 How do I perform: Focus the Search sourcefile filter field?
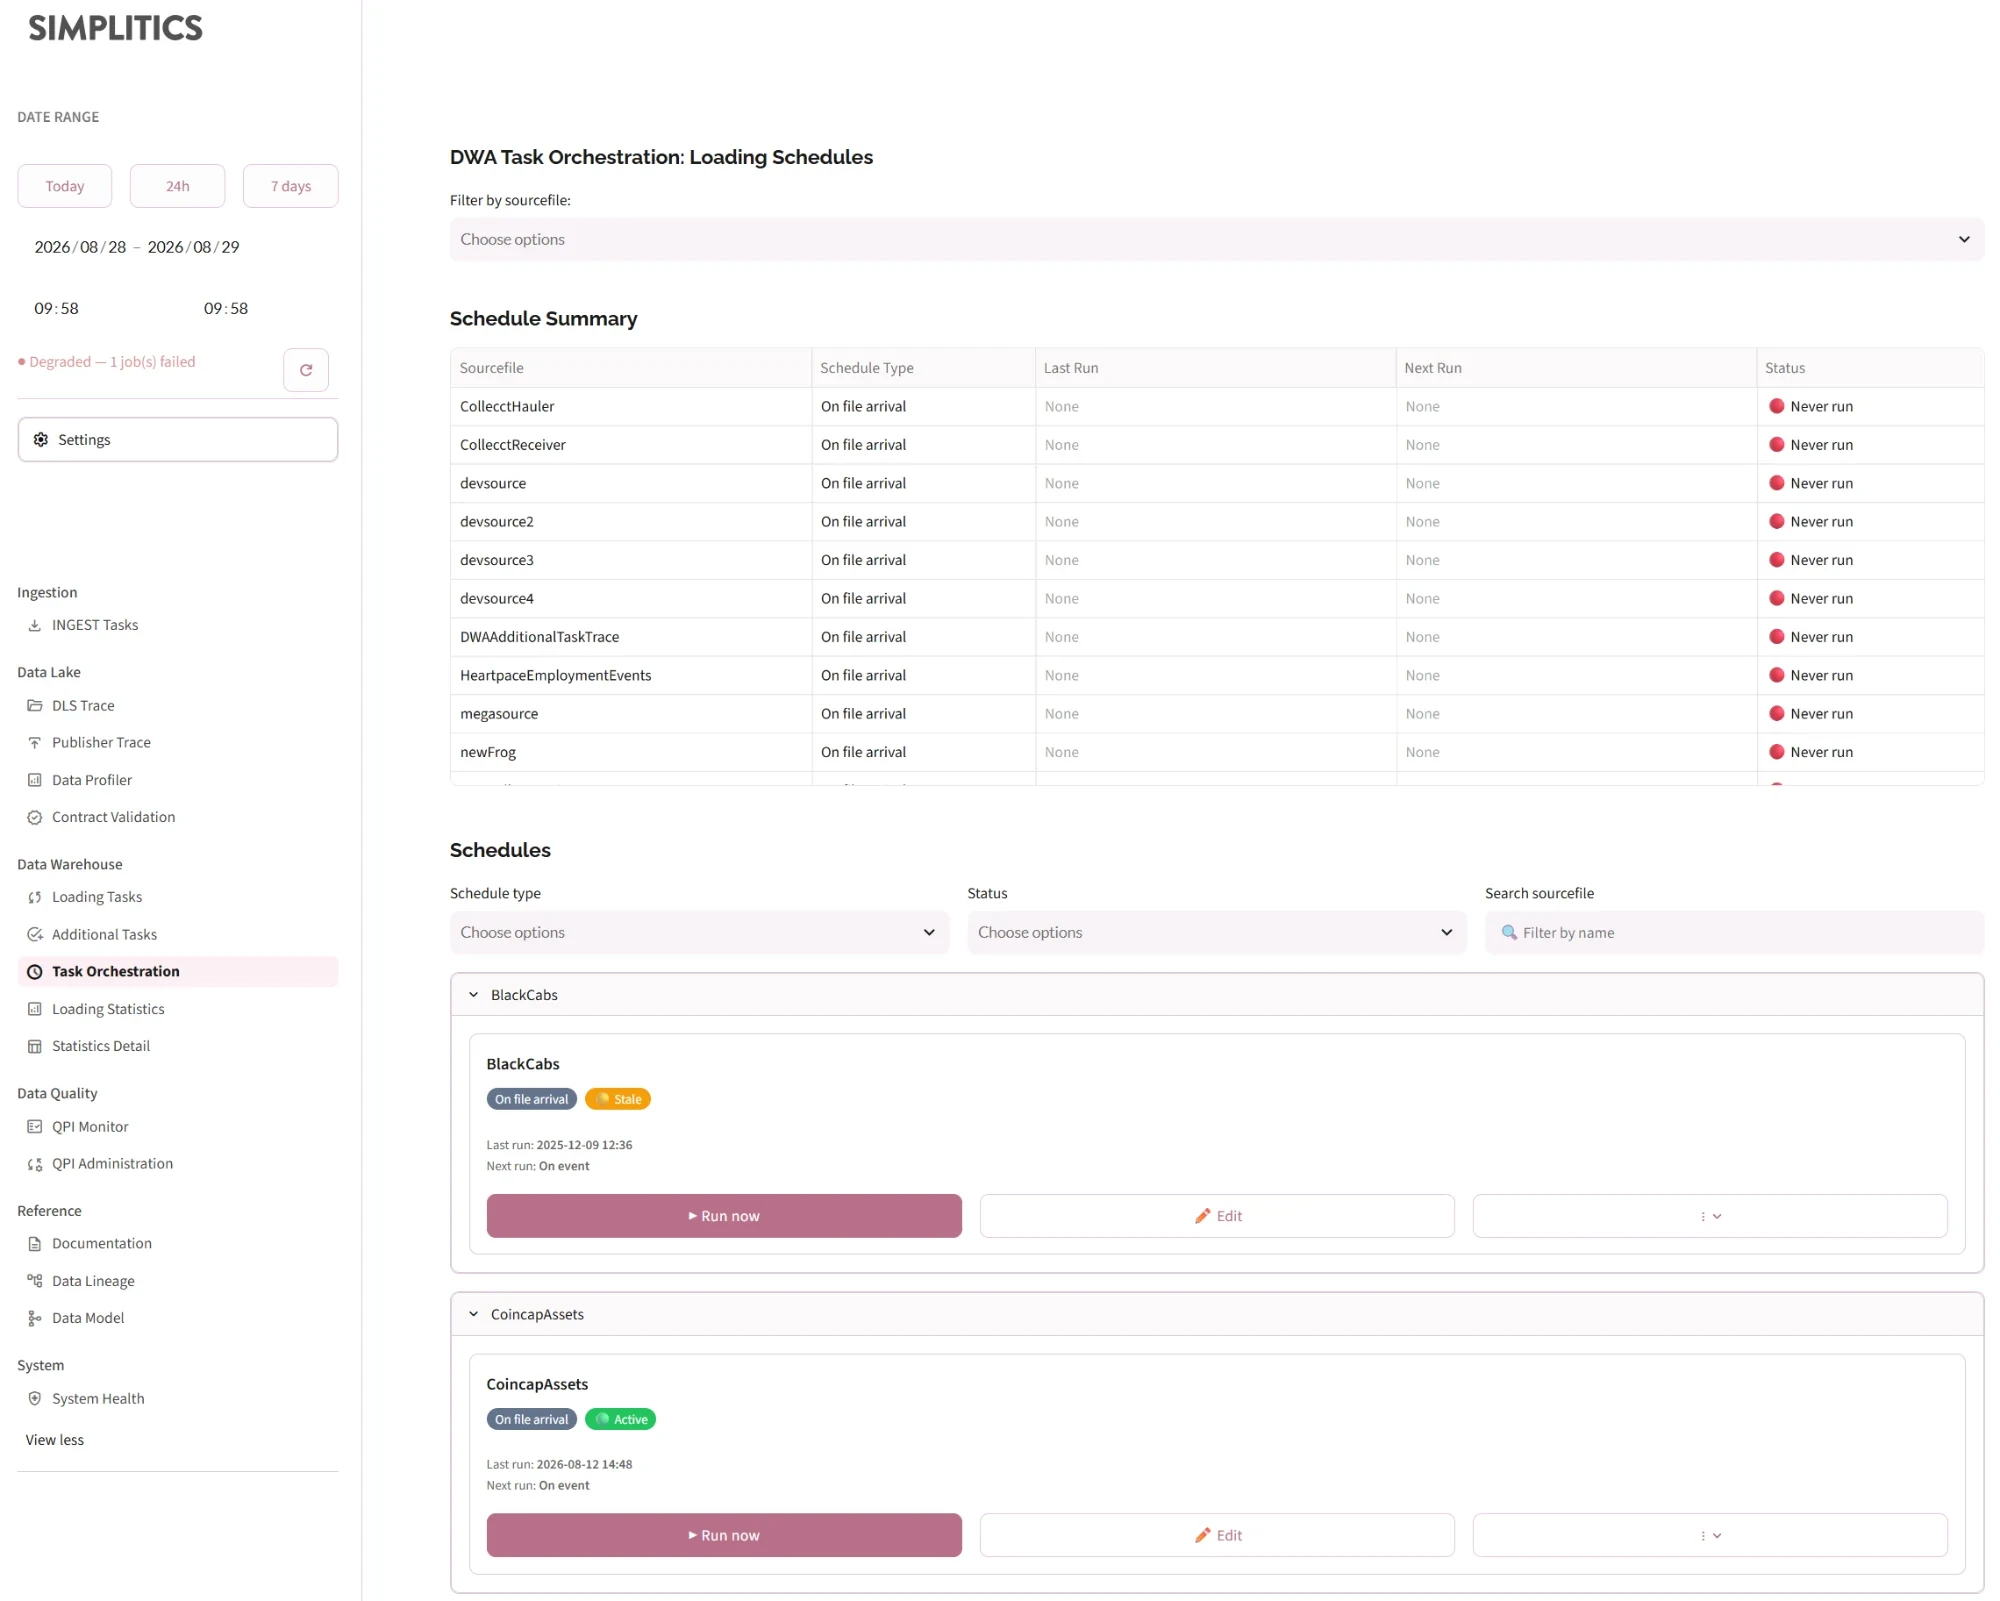click(x=1734, y=933)
